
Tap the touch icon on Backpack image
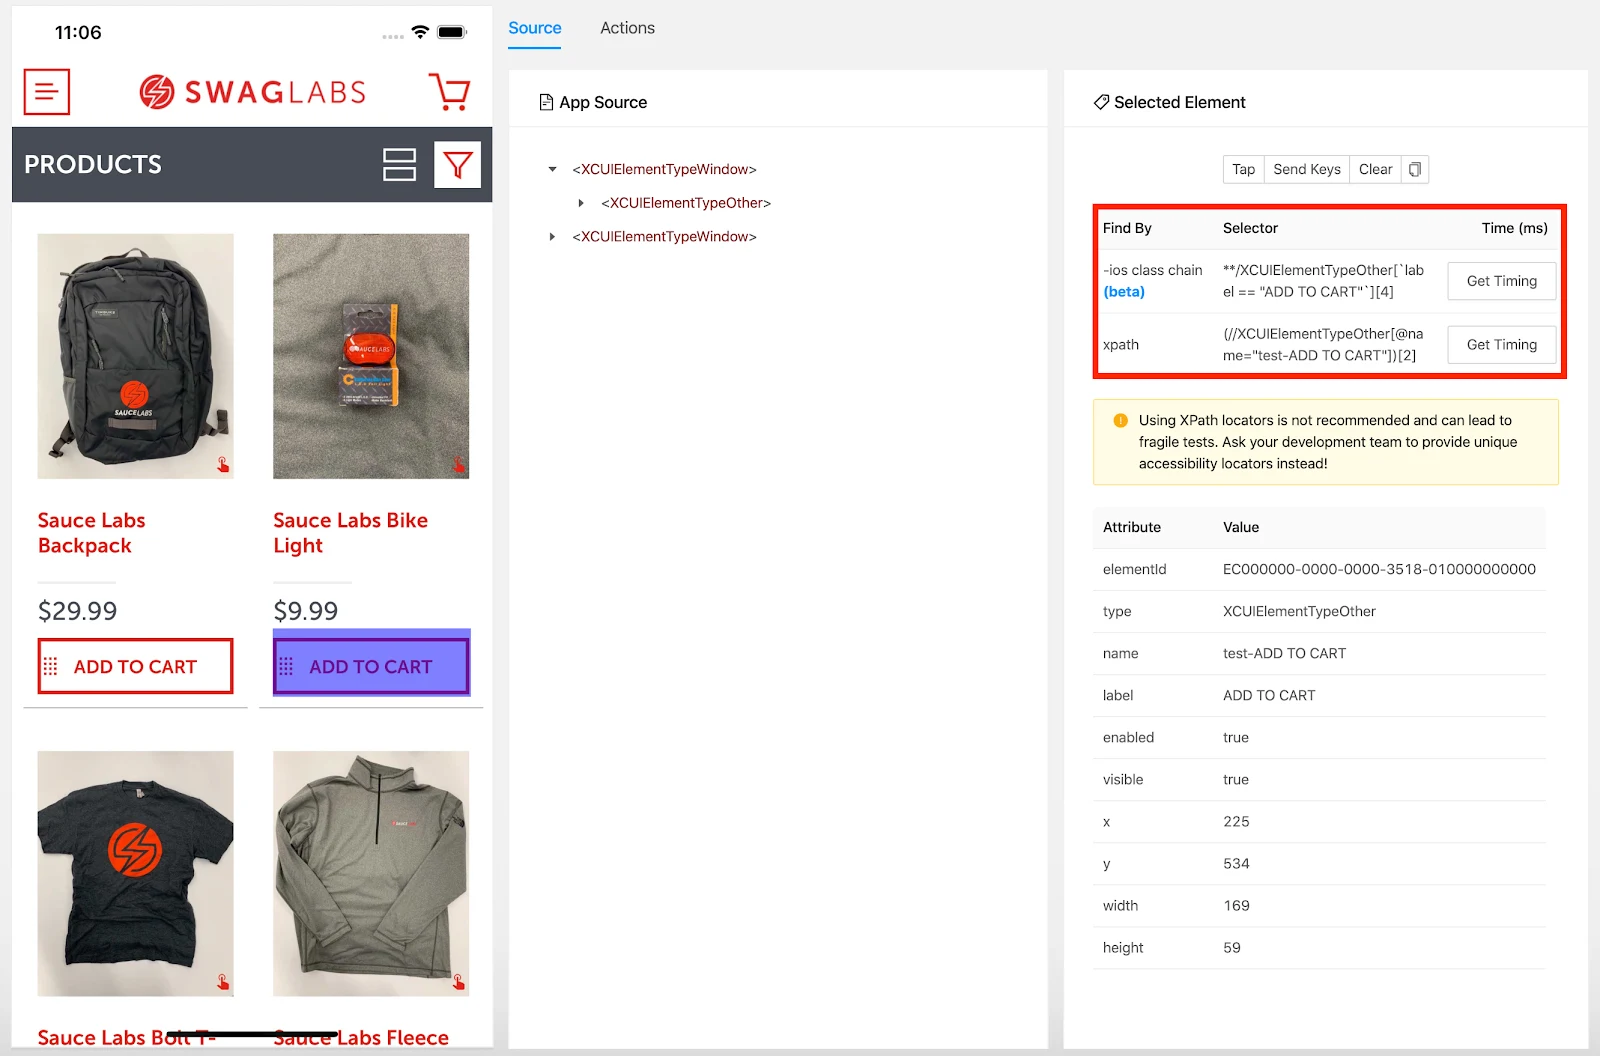(223, 464)
